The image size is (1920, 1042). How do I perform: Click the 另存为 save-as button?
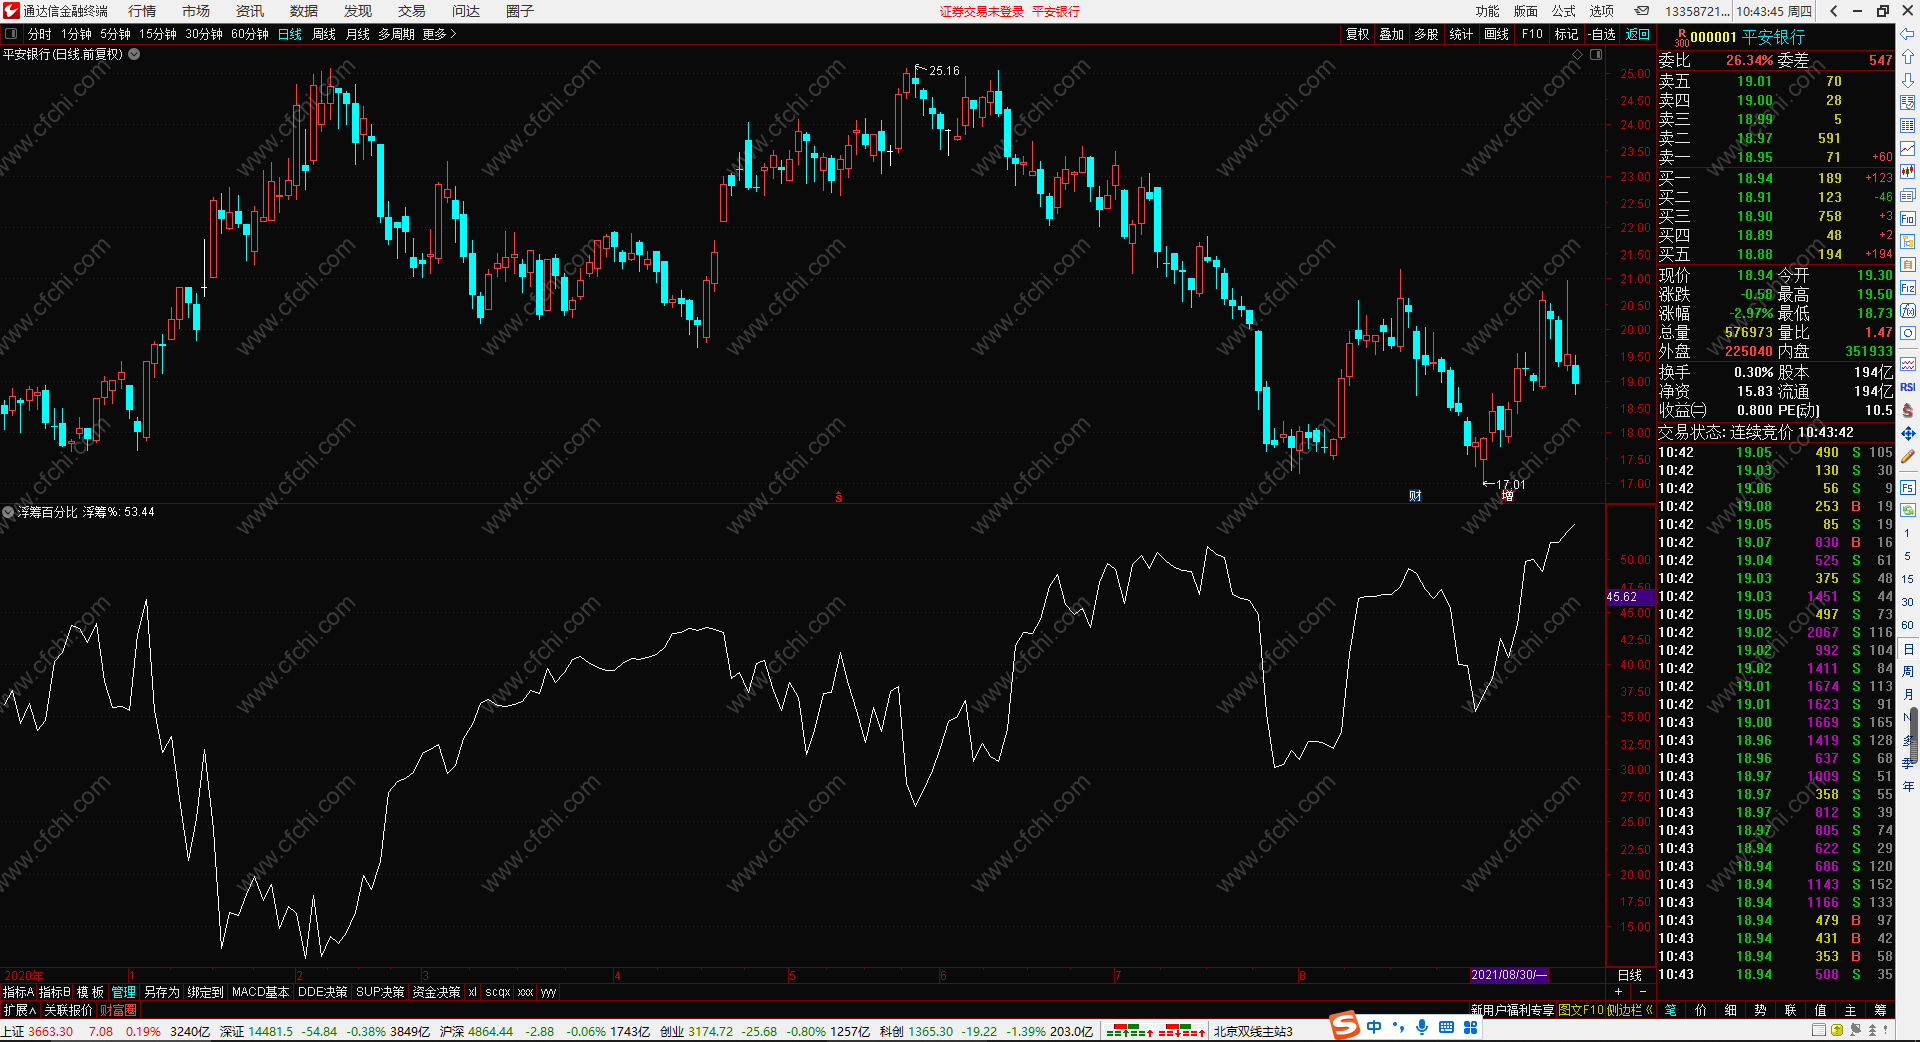(x=162, y=992)
